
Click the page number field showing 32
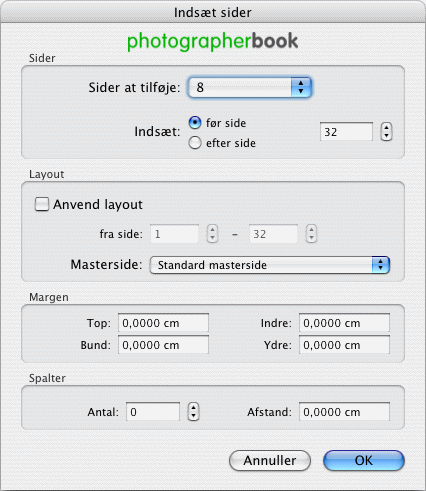(x=346, y=132)
